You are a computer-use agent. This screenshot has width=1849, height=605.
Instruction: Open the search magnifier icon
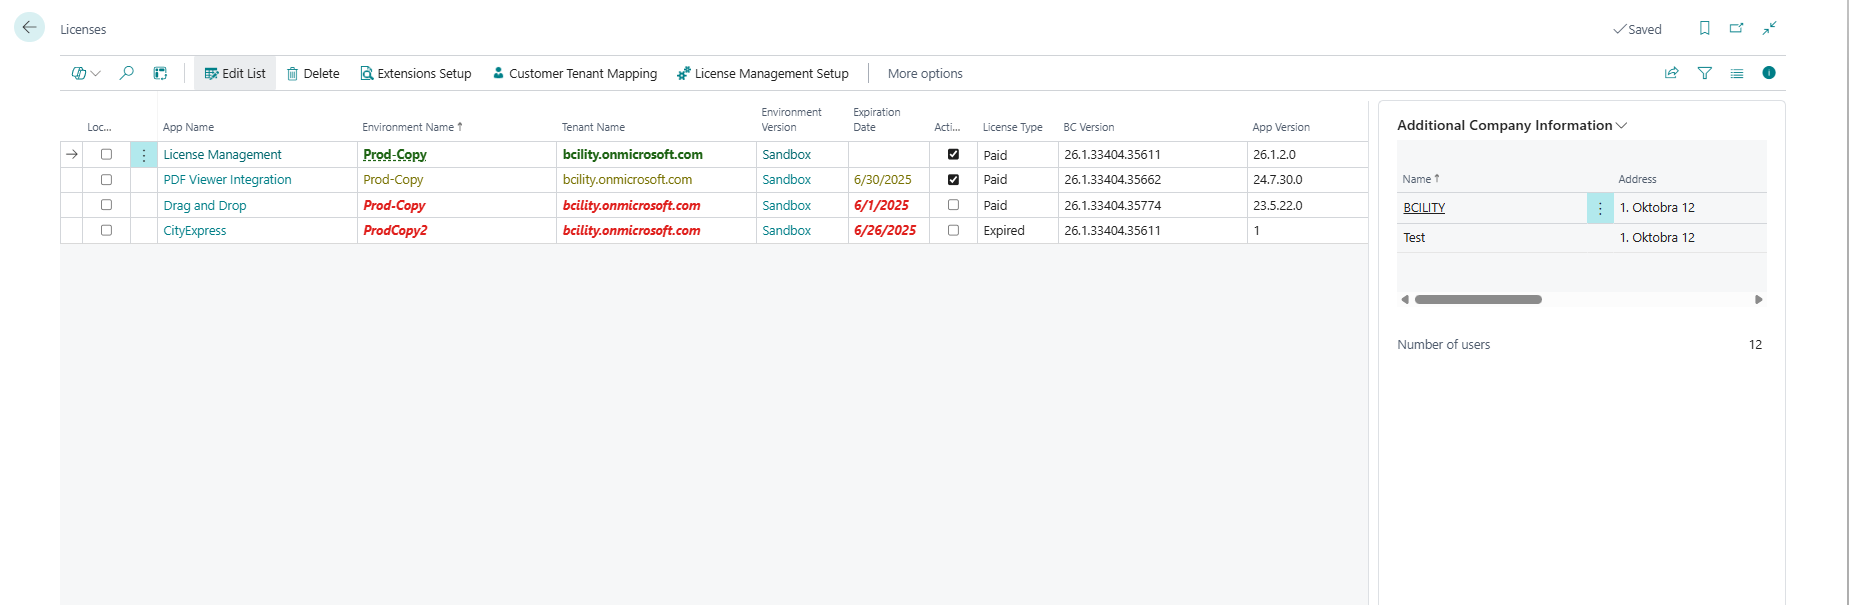127,73
